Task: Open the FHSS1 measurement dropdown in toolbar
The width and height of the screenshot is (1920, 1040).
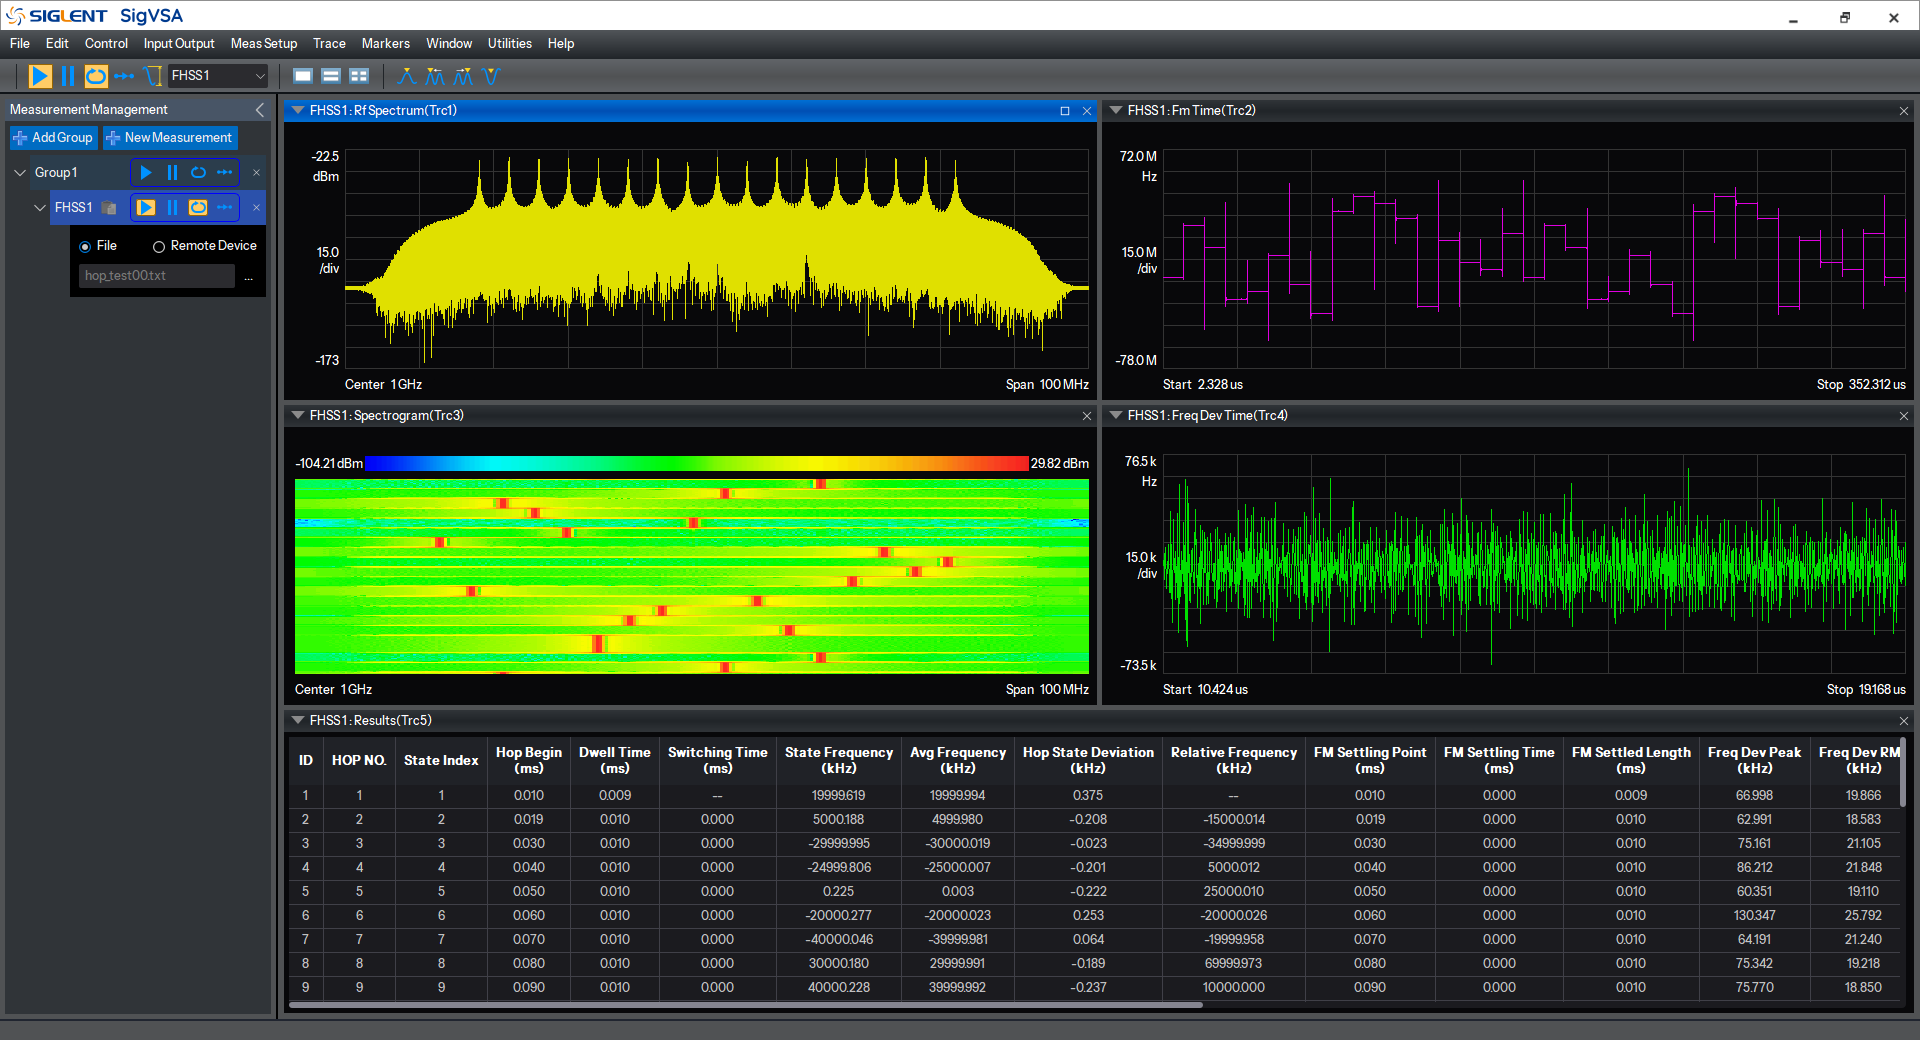Action: point(219,76)
